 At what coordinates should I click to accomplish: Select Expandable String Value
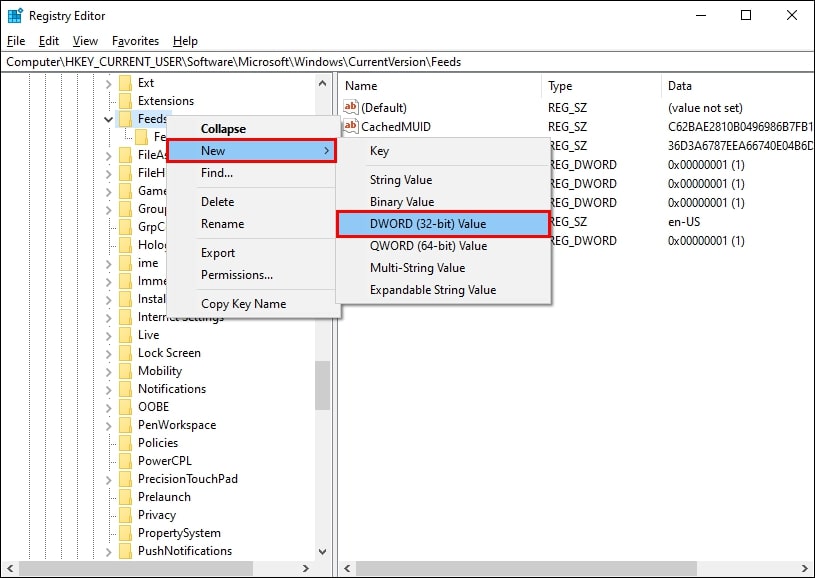click(x=443, y=290)
